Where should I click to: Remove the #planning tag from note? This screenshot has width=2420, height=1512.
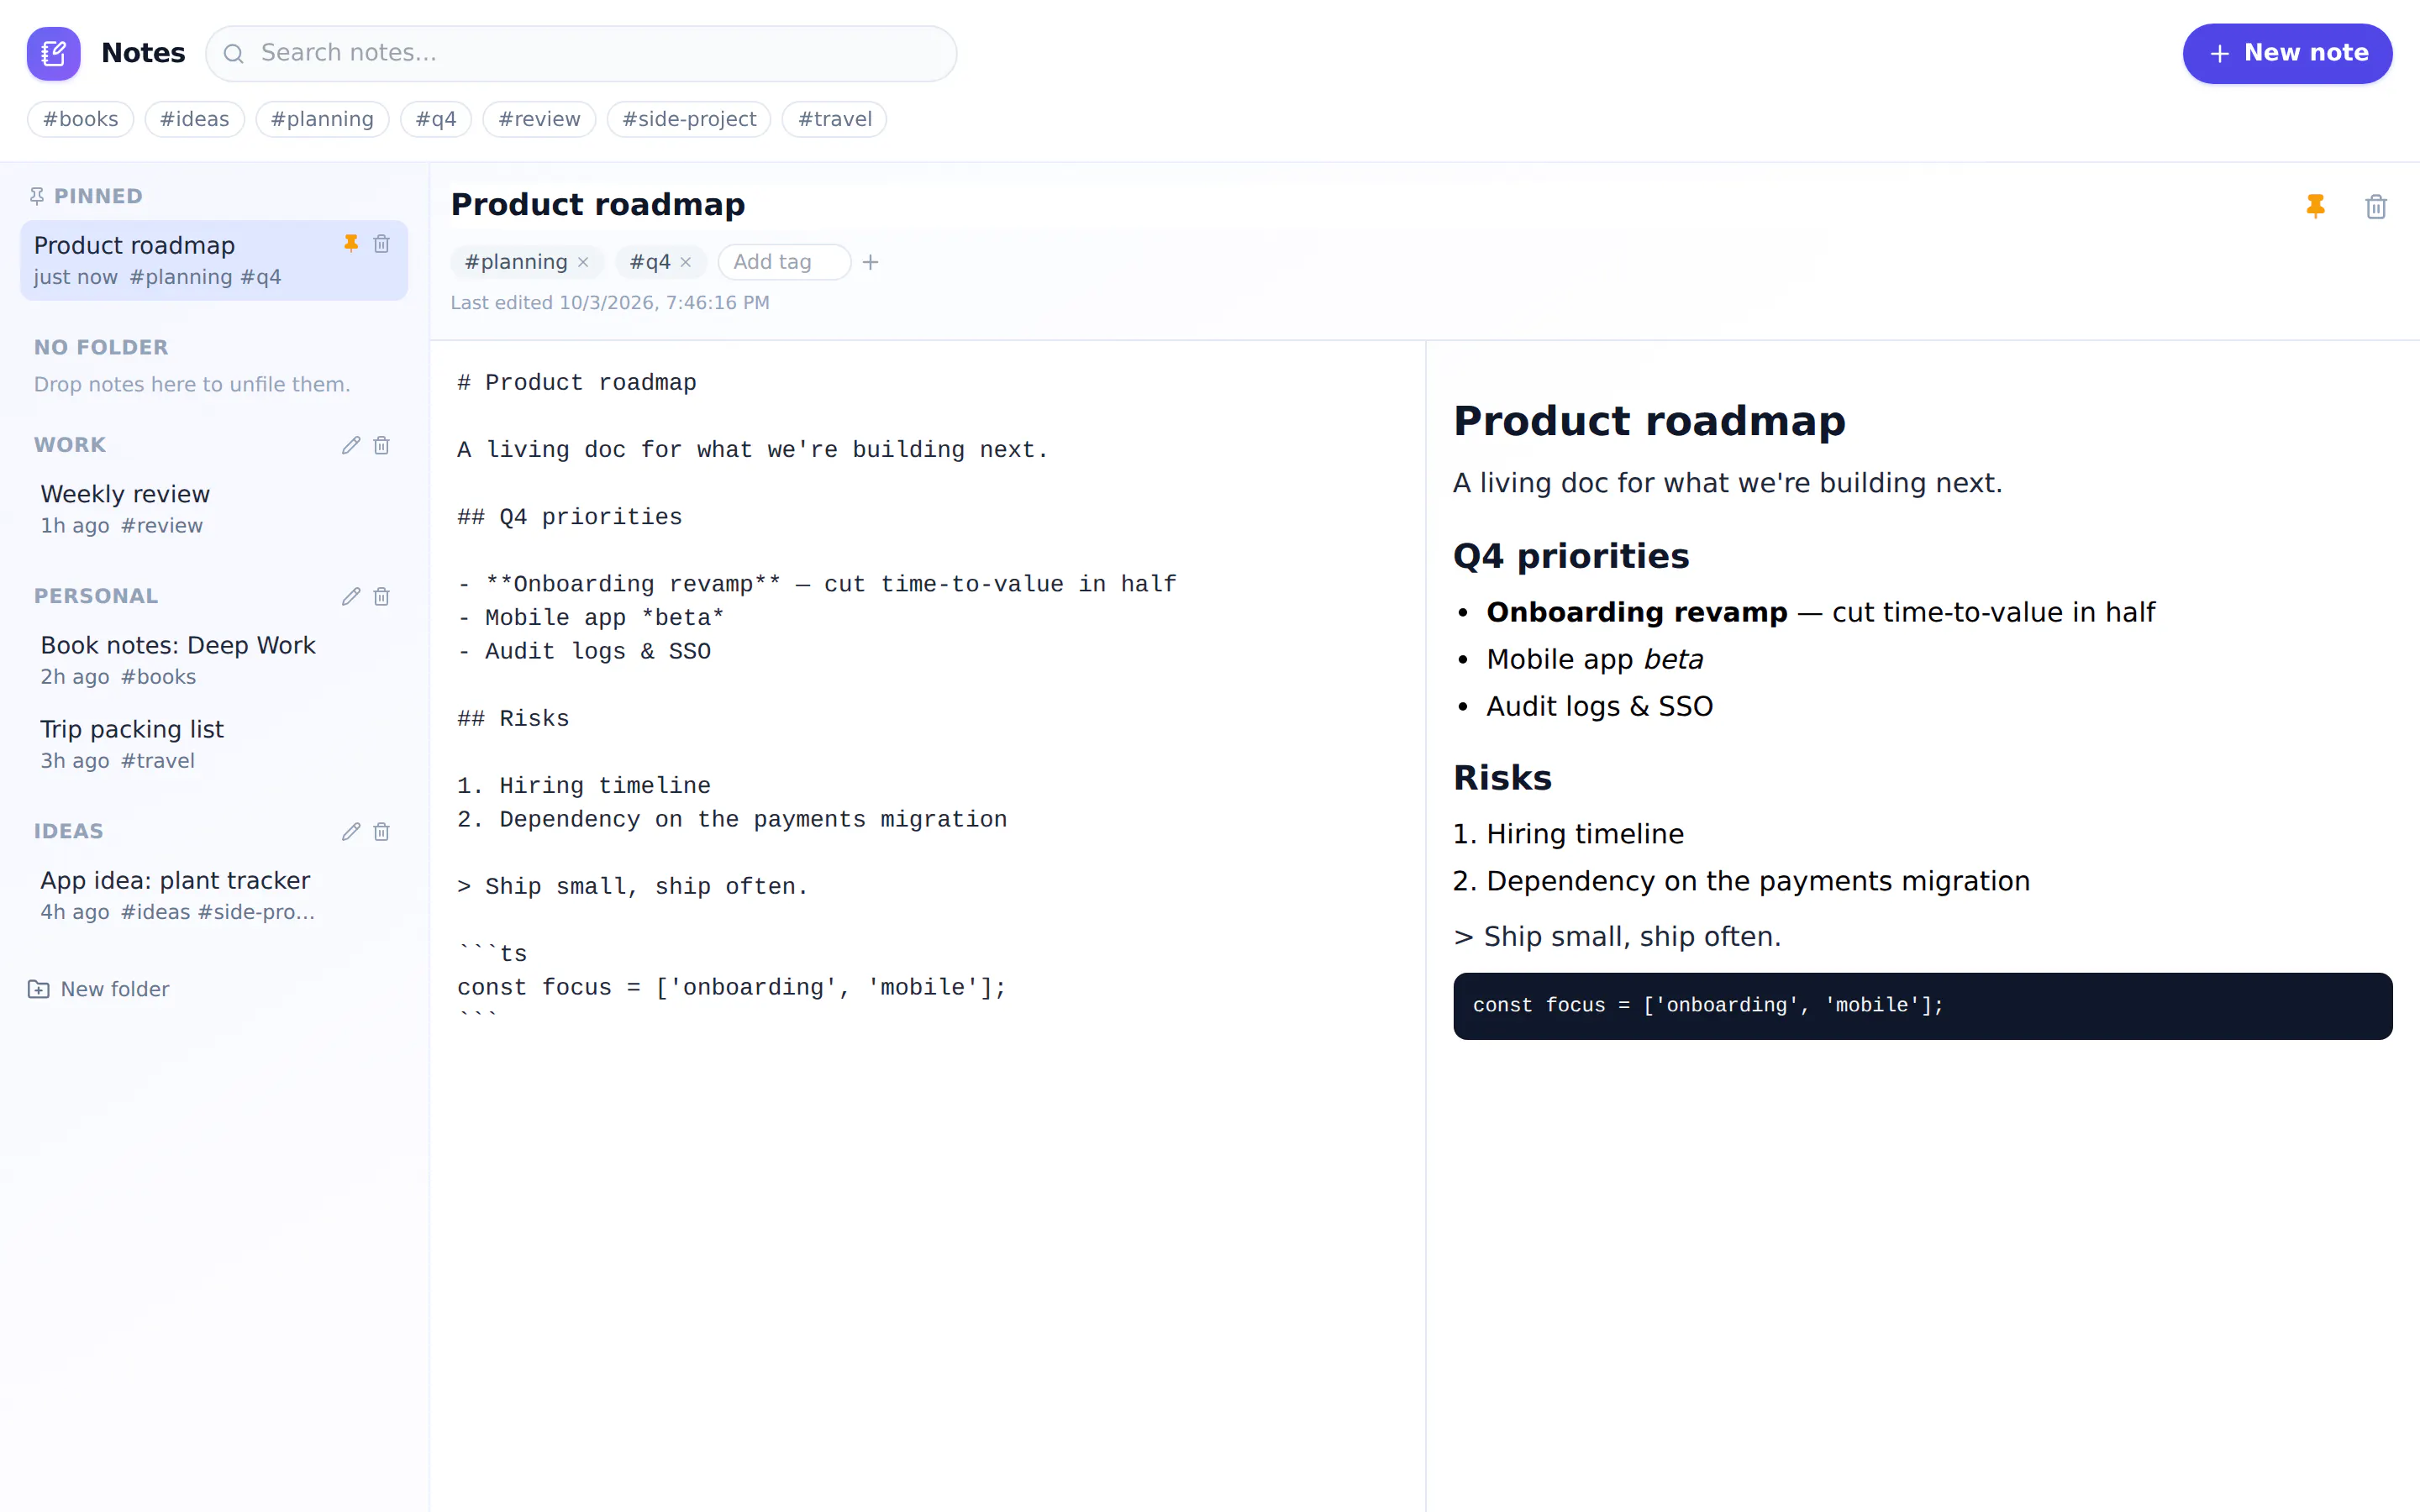coord(583,262)
